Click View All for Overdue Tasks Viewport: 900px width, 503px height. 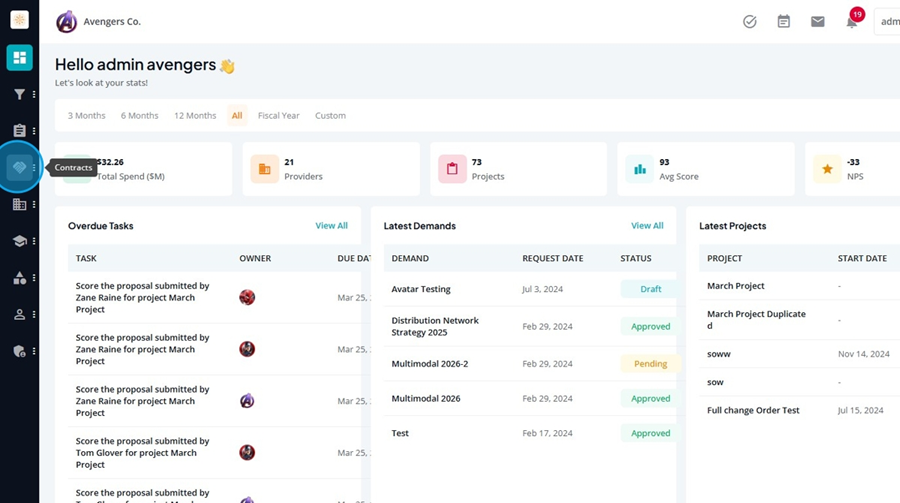click(x=331, y=226)
